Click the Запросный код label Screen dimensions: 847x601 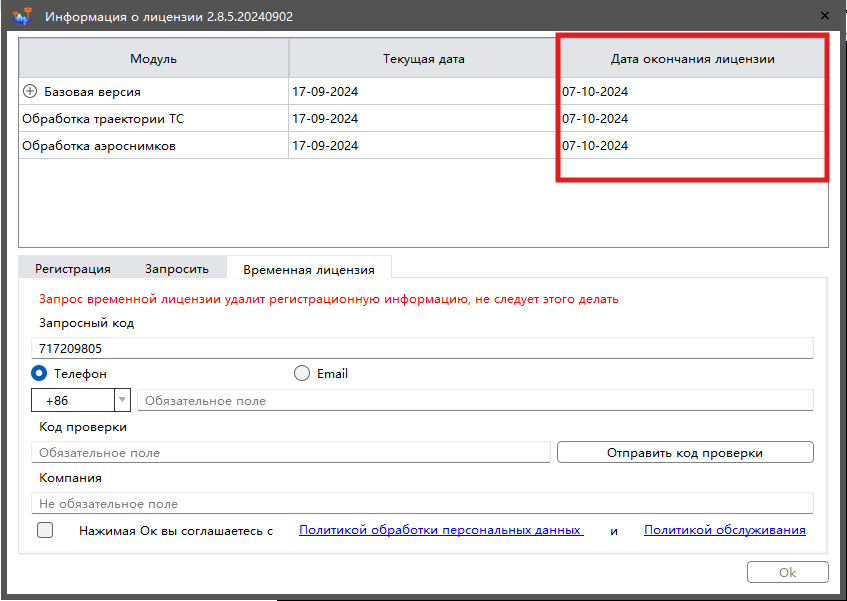(x=86, y=323)
